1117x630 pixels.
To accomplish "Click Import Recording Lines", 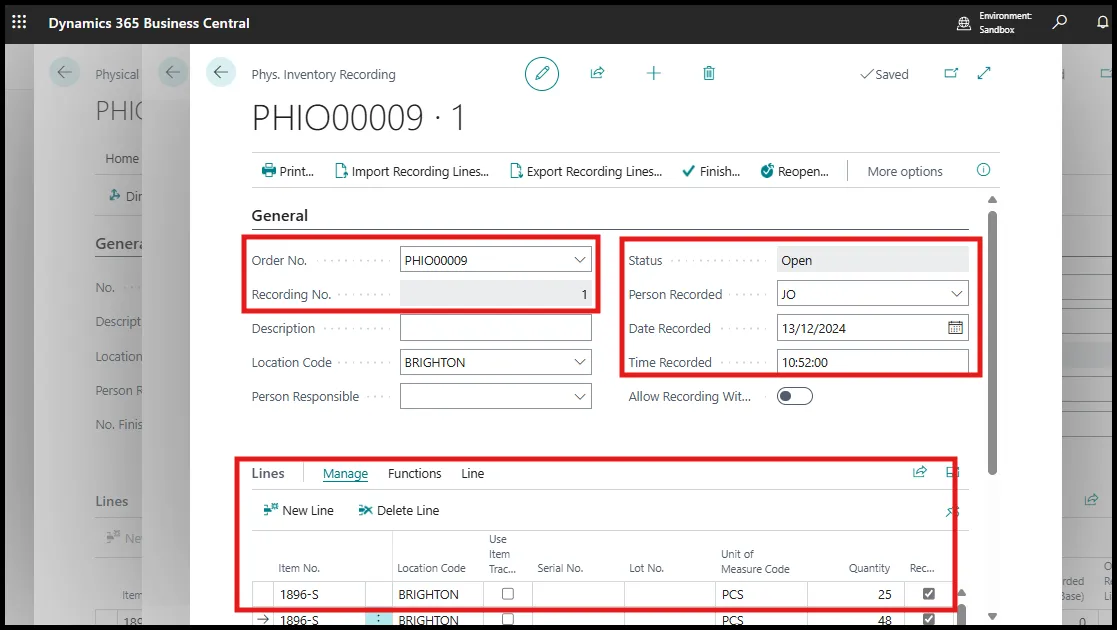I will (412, 171).
